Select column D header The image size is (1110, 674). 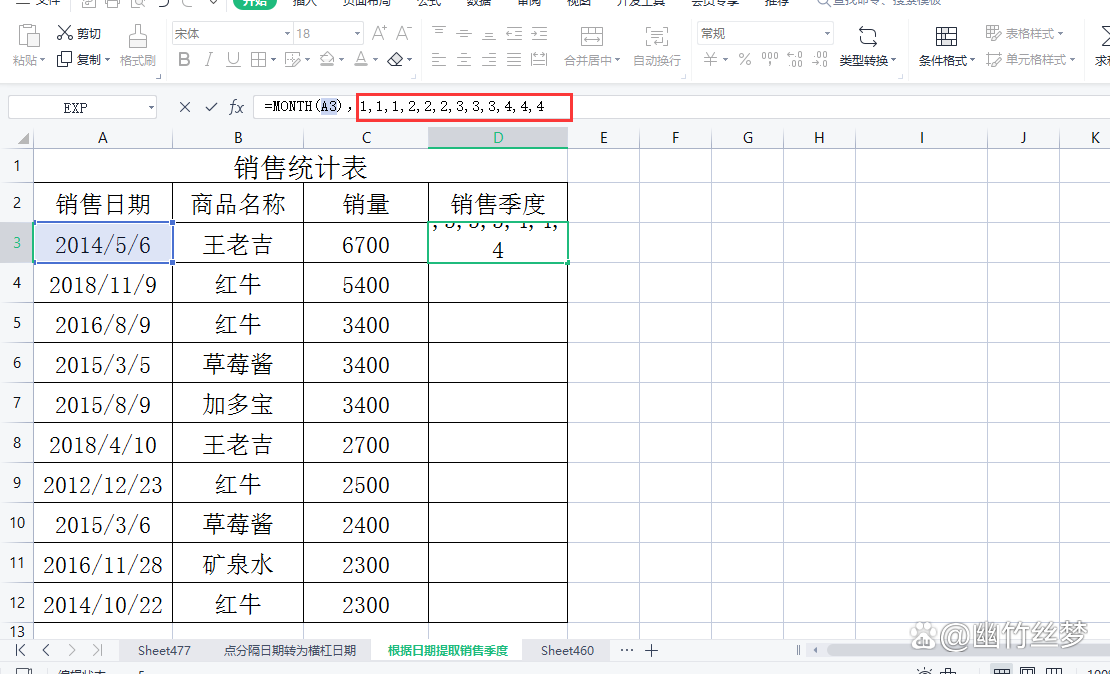click(498, 137)
